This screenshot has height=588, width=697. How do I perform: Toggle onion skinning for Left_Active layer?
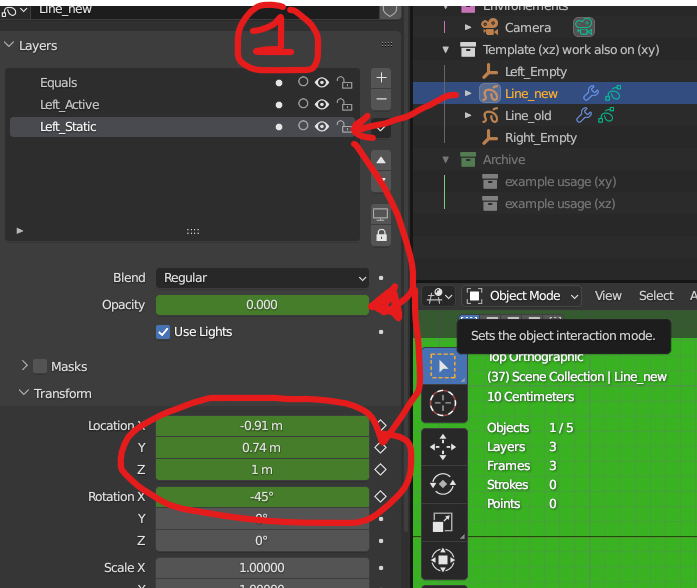(303, 104)
